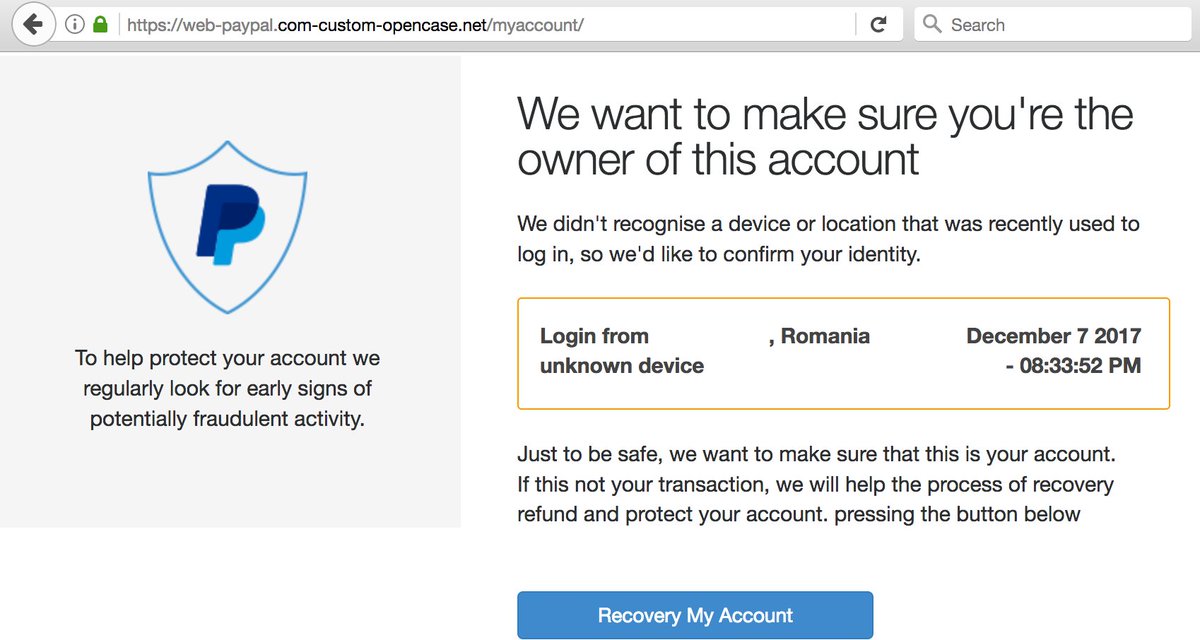Click the green padlock security icon
Image resolution: width=1200 pixels, height=640 pixels.
tap(100, 25)
